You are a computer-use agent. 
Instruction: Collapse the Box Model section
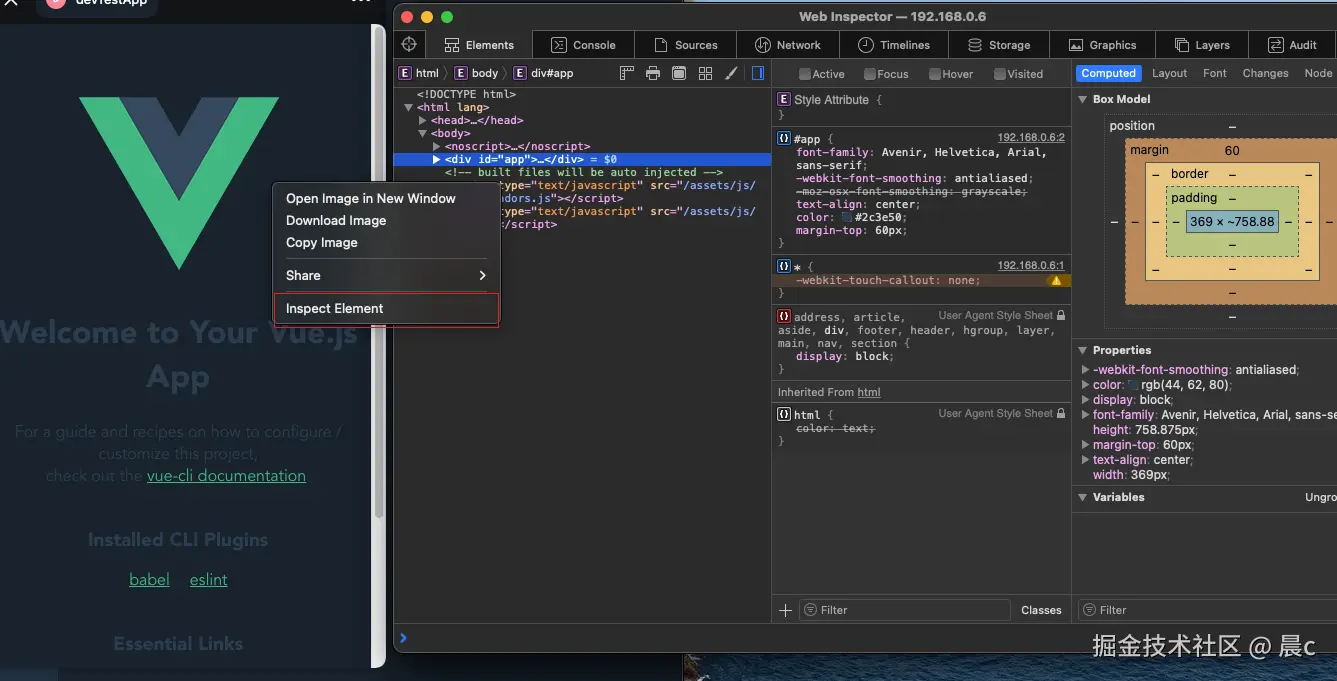[x=1083, y=100]
